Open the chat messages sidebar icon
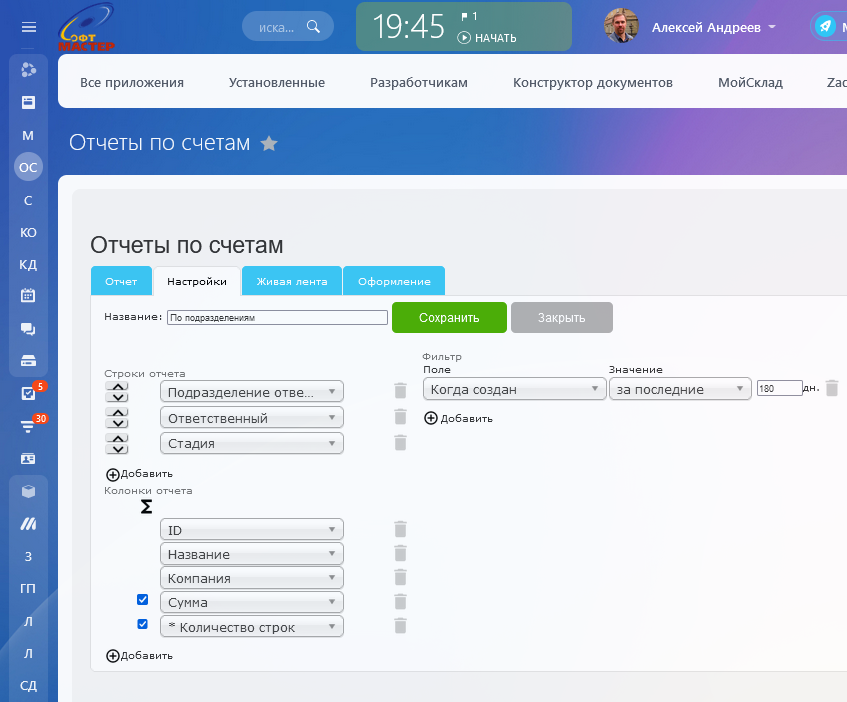This screenshot has height=702, width=847. click(28, 329)
